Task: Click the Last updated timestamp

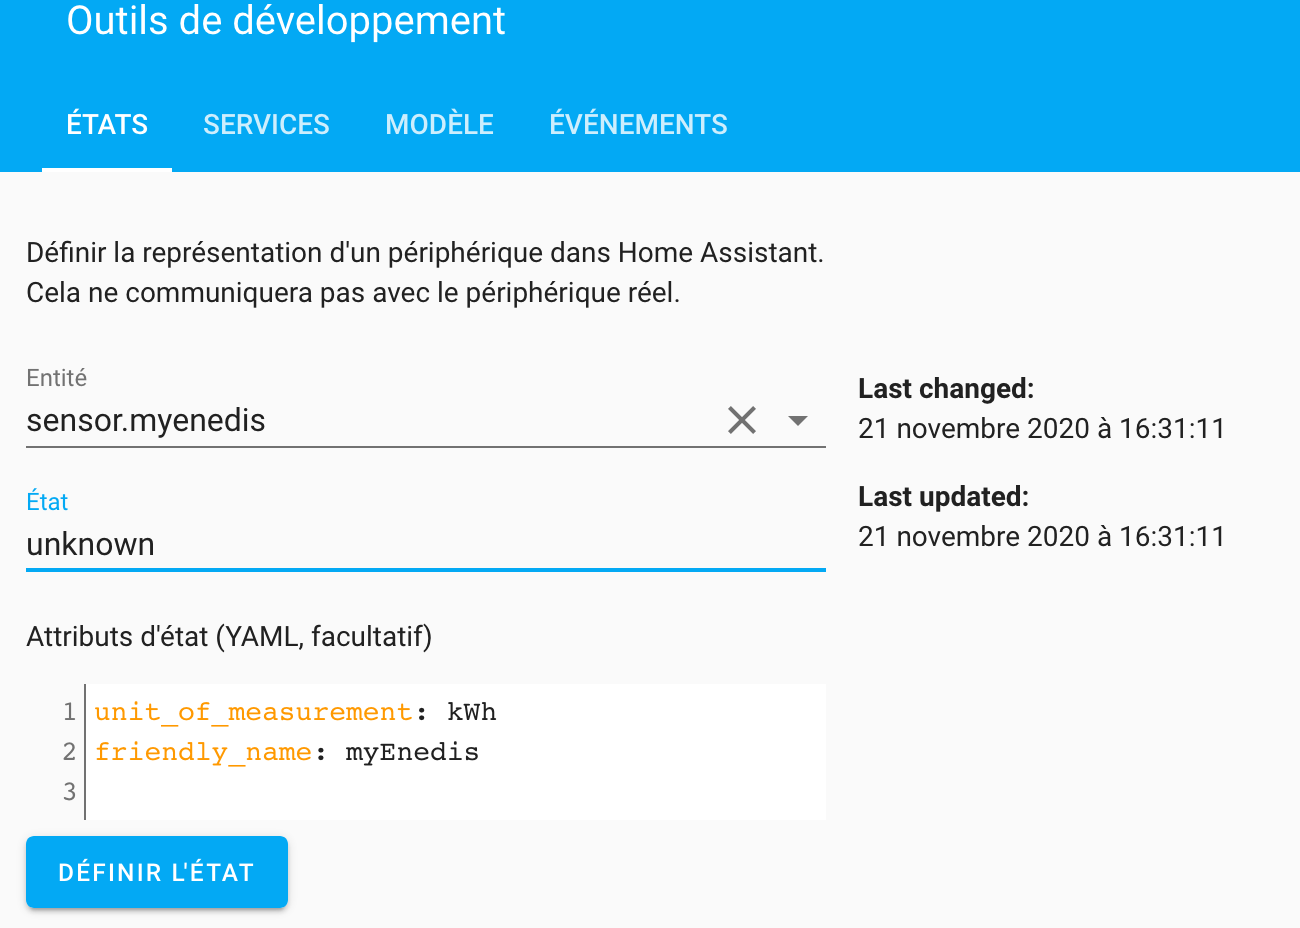Action: tap(1041, 537)
